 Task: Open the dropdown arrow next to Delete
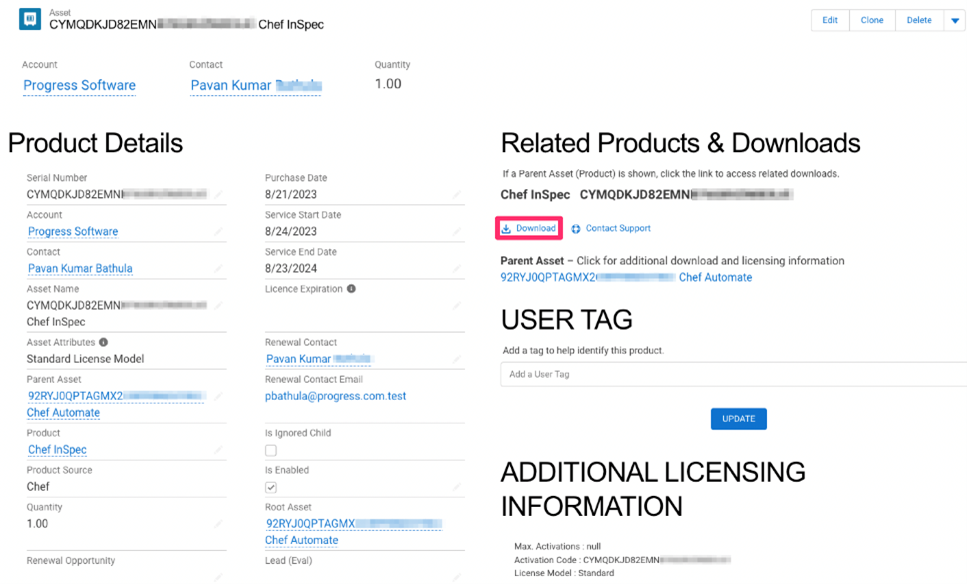click(955, 19)
